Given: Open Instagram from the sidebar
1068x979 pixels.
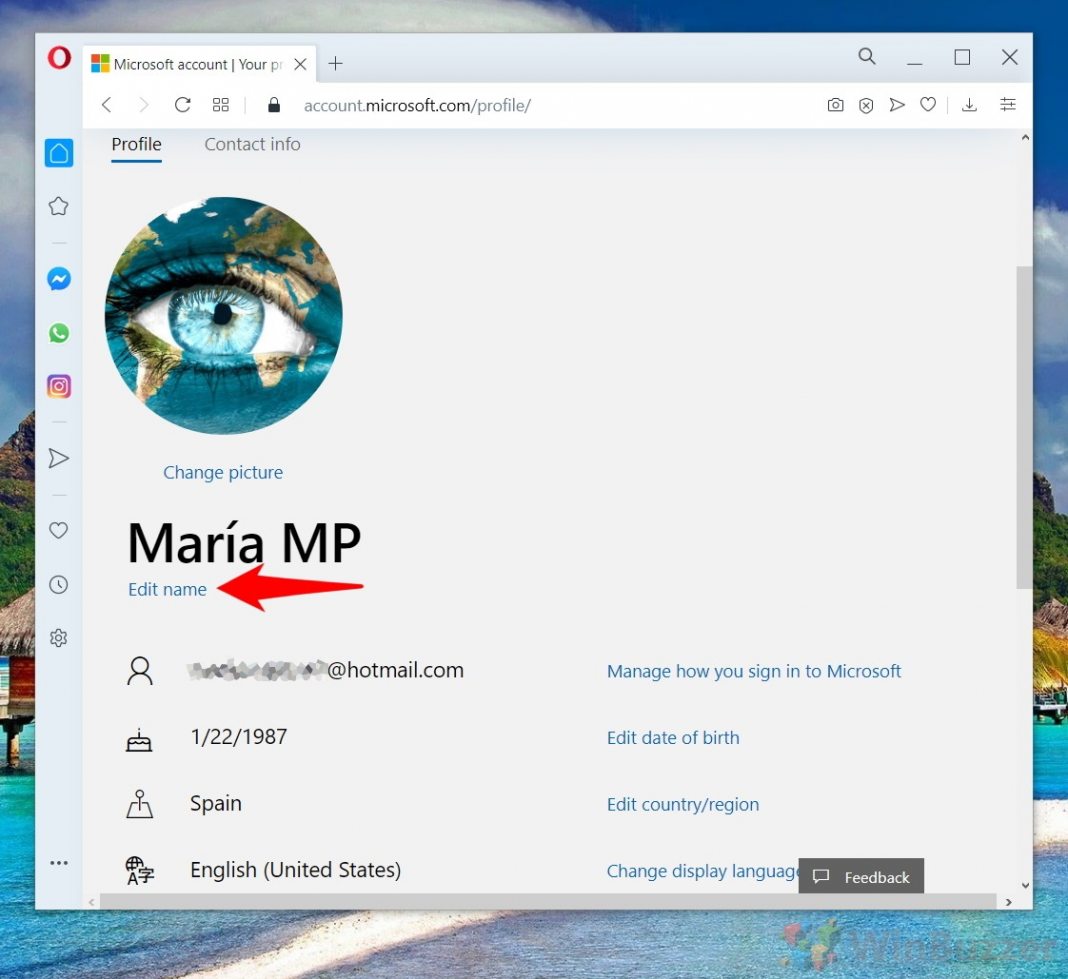Looking at the screenshot, I should pos(58,386).
